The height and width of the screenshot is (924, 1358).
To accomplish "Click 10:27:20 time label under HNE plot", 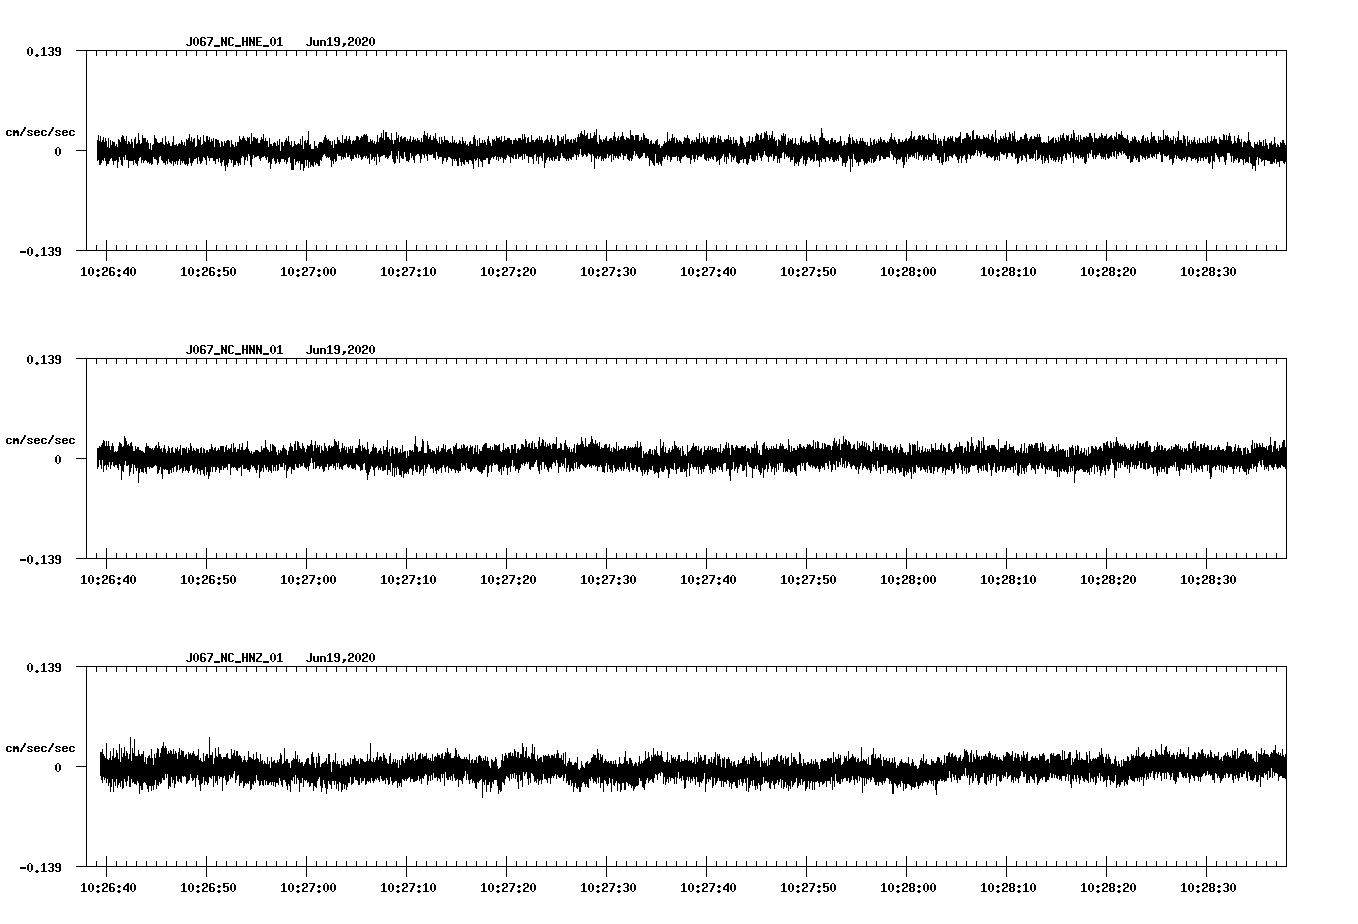I will pos(508,272).
